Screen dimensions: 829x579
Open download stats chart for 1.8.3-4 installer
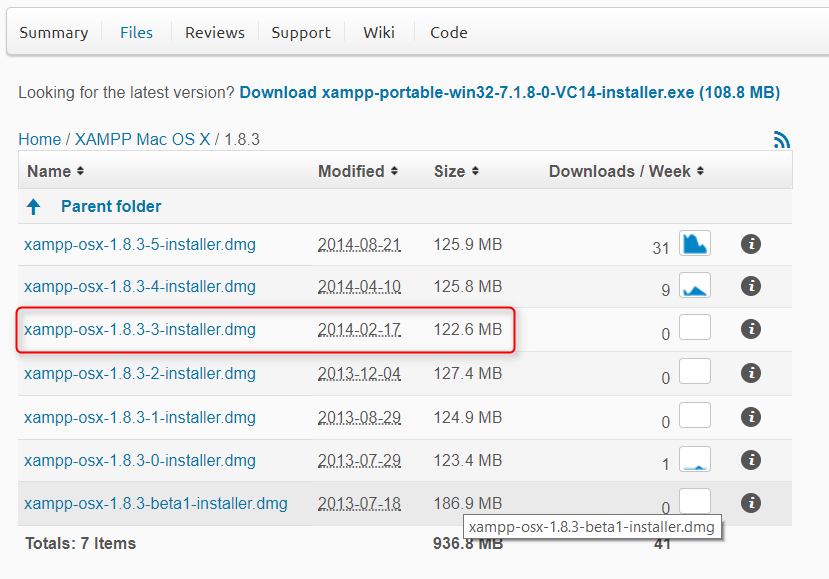click(x=695, y=286)
